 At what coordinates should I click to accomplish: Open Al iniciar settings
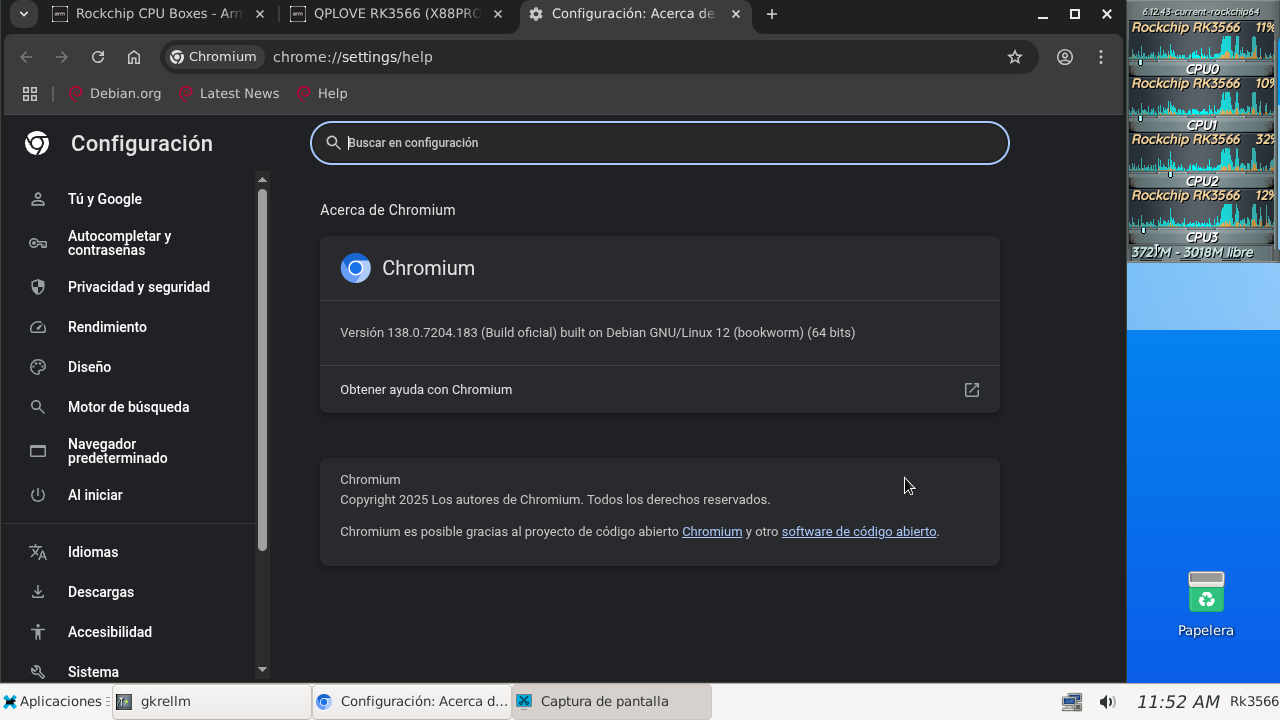click(x=129, y=495)
